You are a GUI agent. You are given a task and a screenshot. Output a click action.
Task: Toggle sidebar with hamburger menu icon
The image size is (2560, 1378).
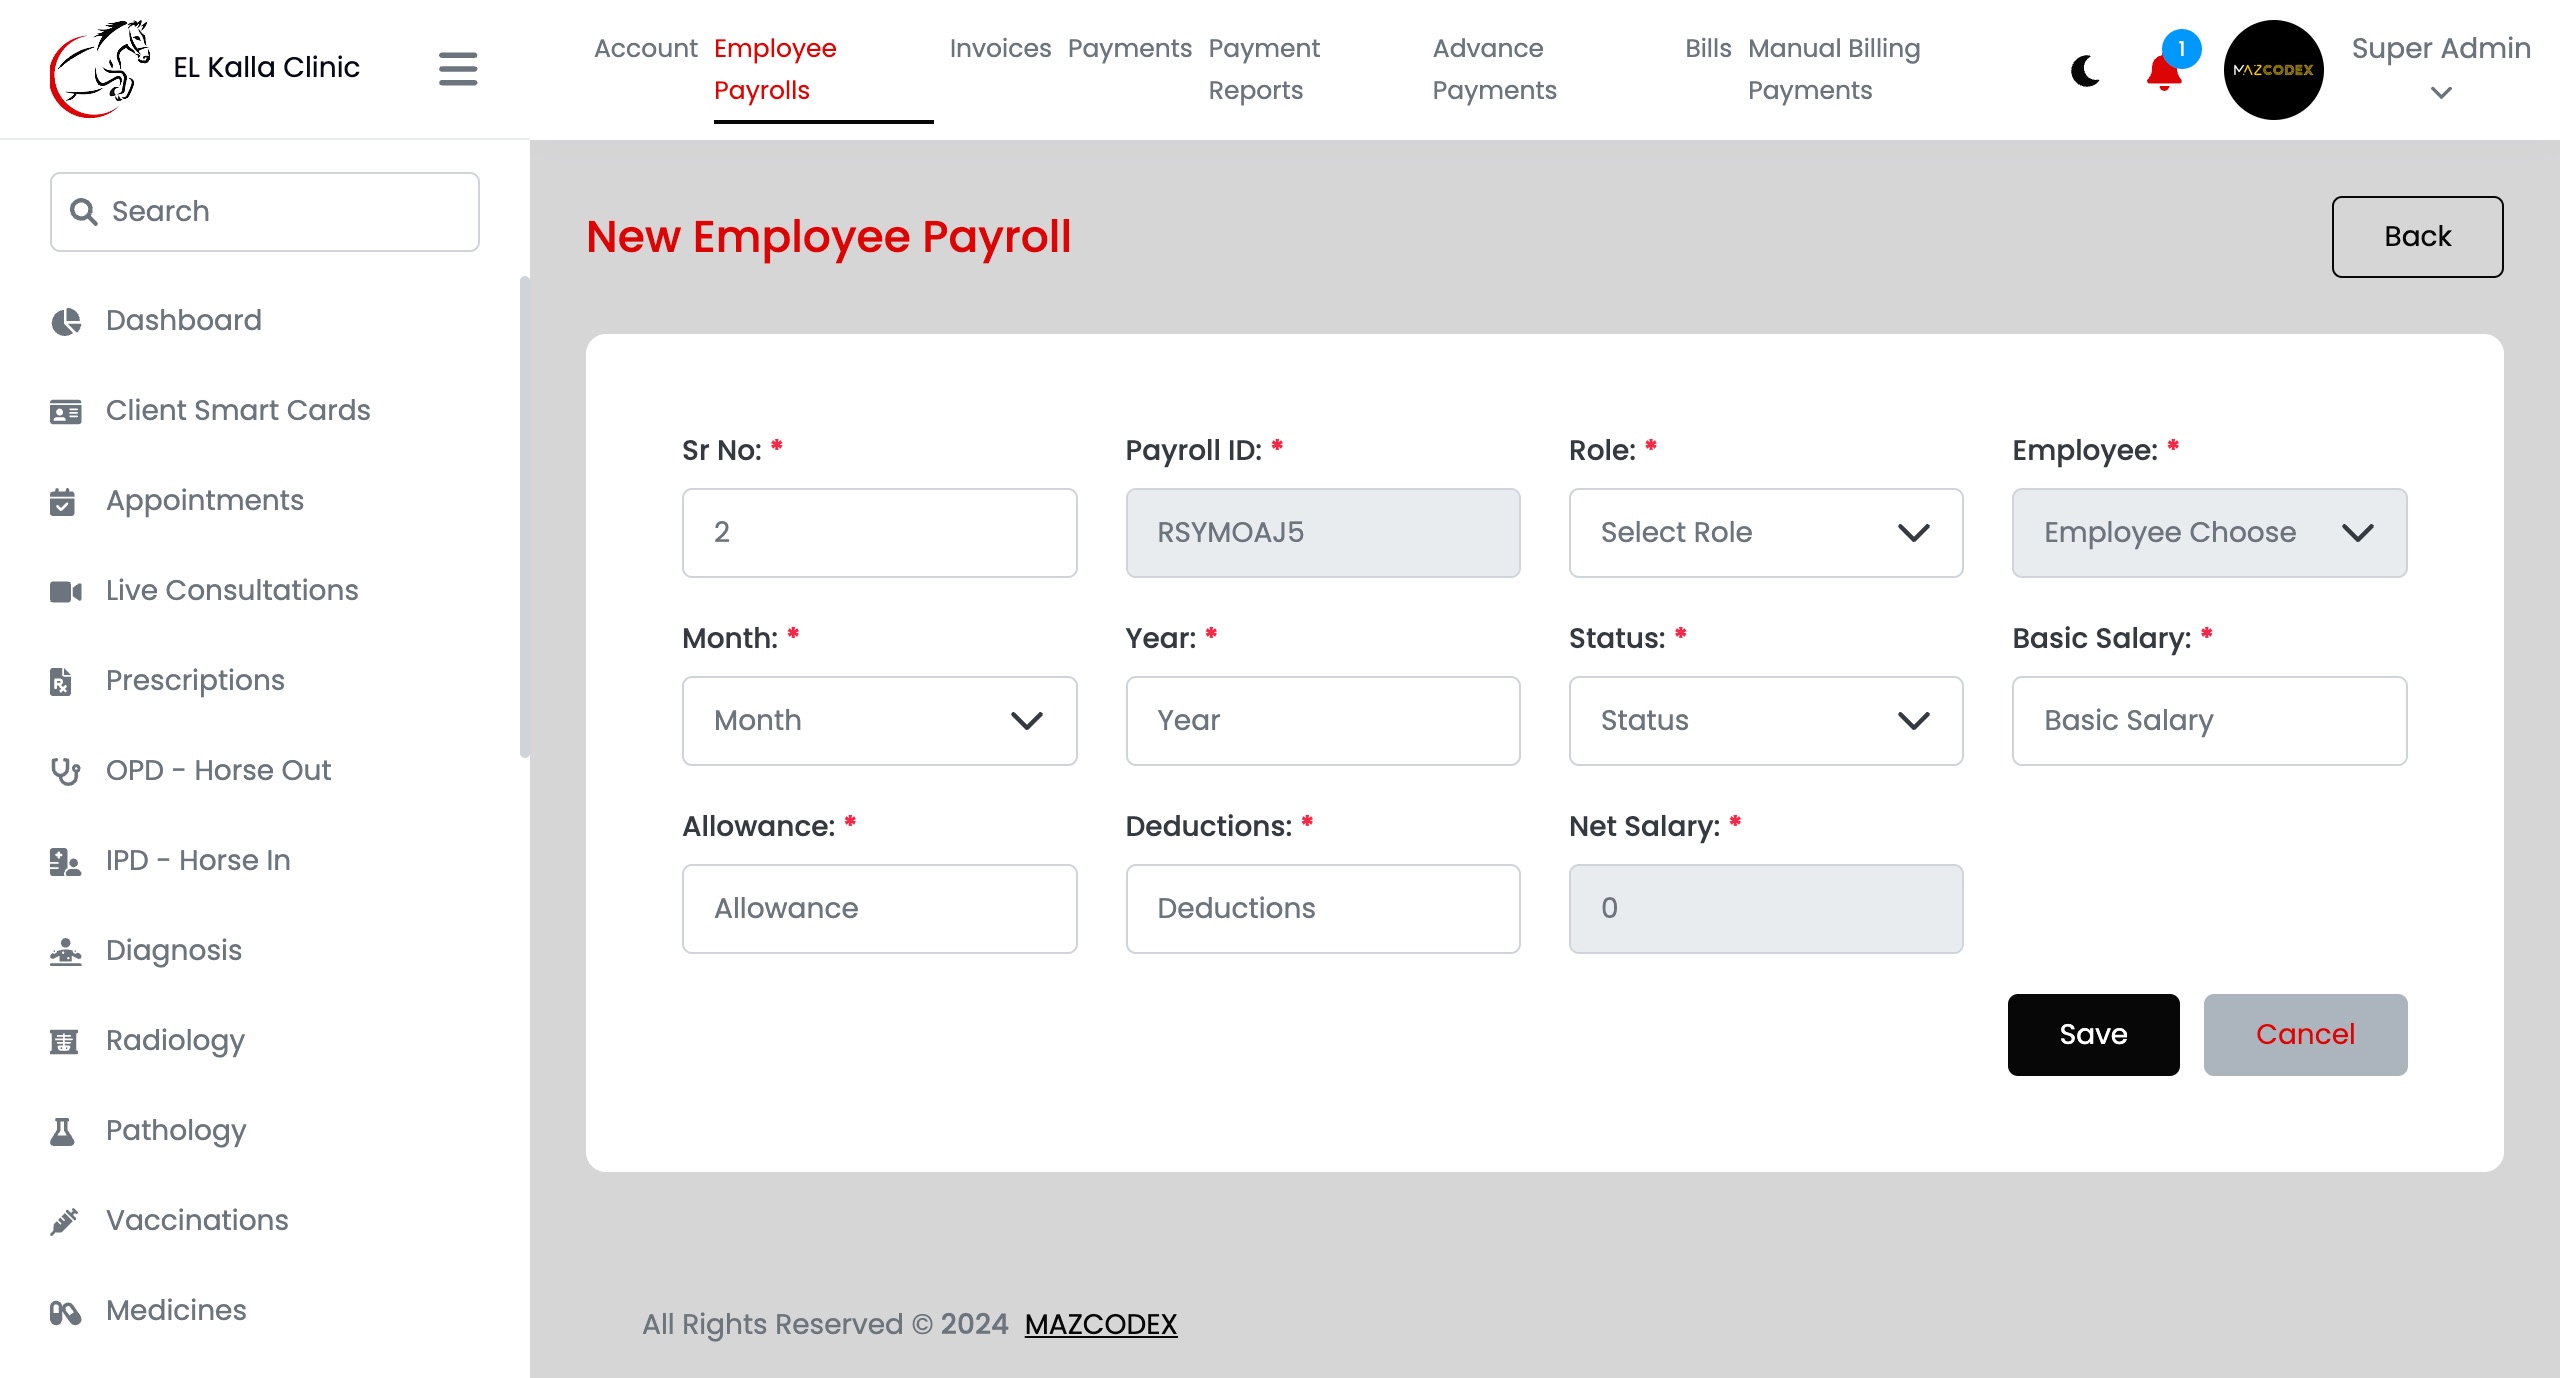click(458, 69)
